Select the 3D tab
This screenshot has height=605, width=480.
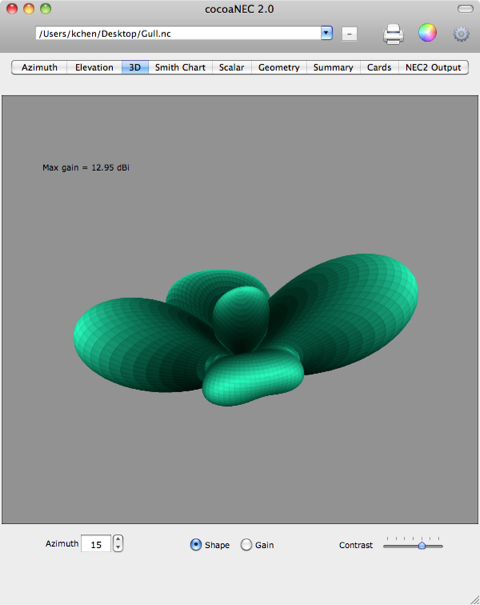tap(135, 67)
